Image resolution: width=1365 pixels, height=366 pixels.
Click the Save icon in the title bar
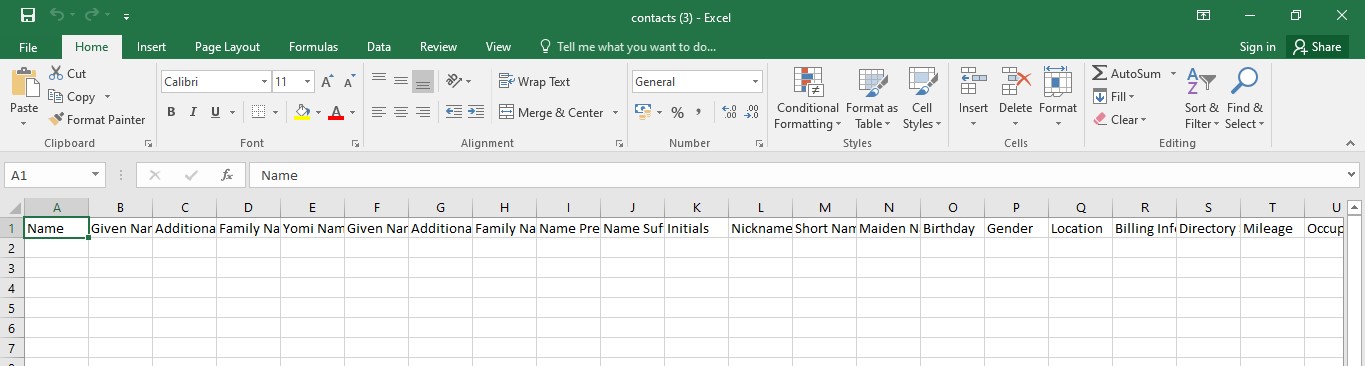coord(27,16)
